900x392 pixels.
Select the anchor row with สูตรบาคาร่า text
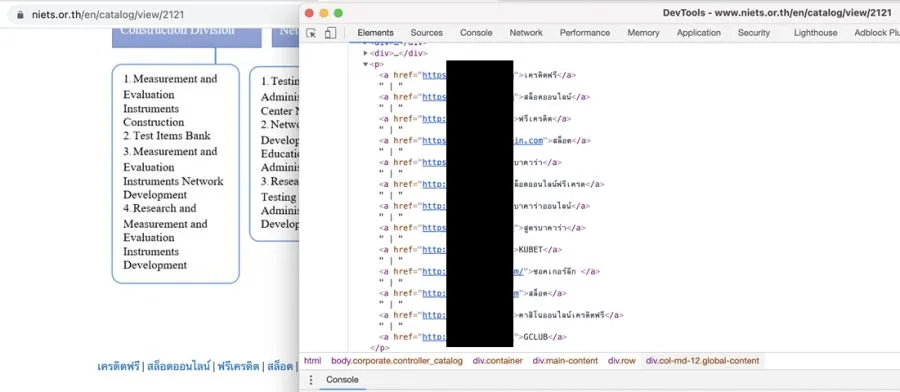[482, 228]
